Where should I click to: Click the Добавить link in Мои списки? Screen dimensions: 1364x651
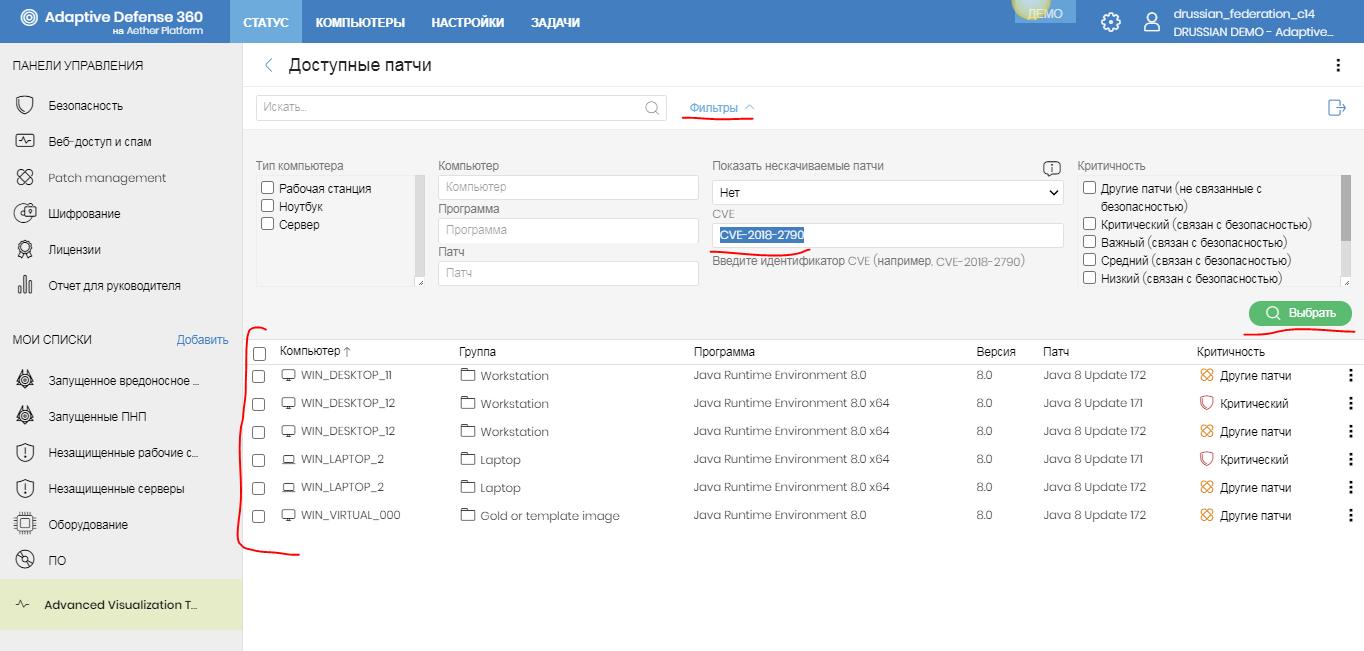(x=203, y=340)
